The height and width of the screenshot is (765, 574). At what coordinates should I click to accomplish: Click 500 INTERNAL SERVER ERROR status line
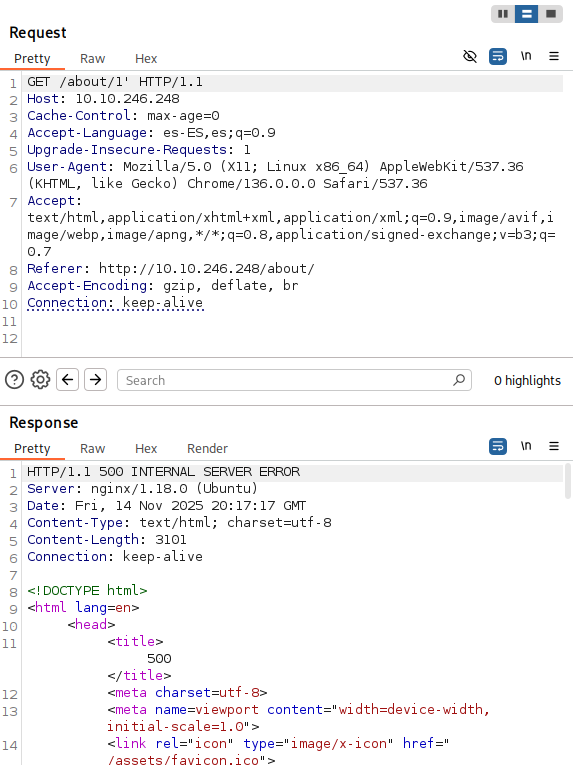click(163, 472)
